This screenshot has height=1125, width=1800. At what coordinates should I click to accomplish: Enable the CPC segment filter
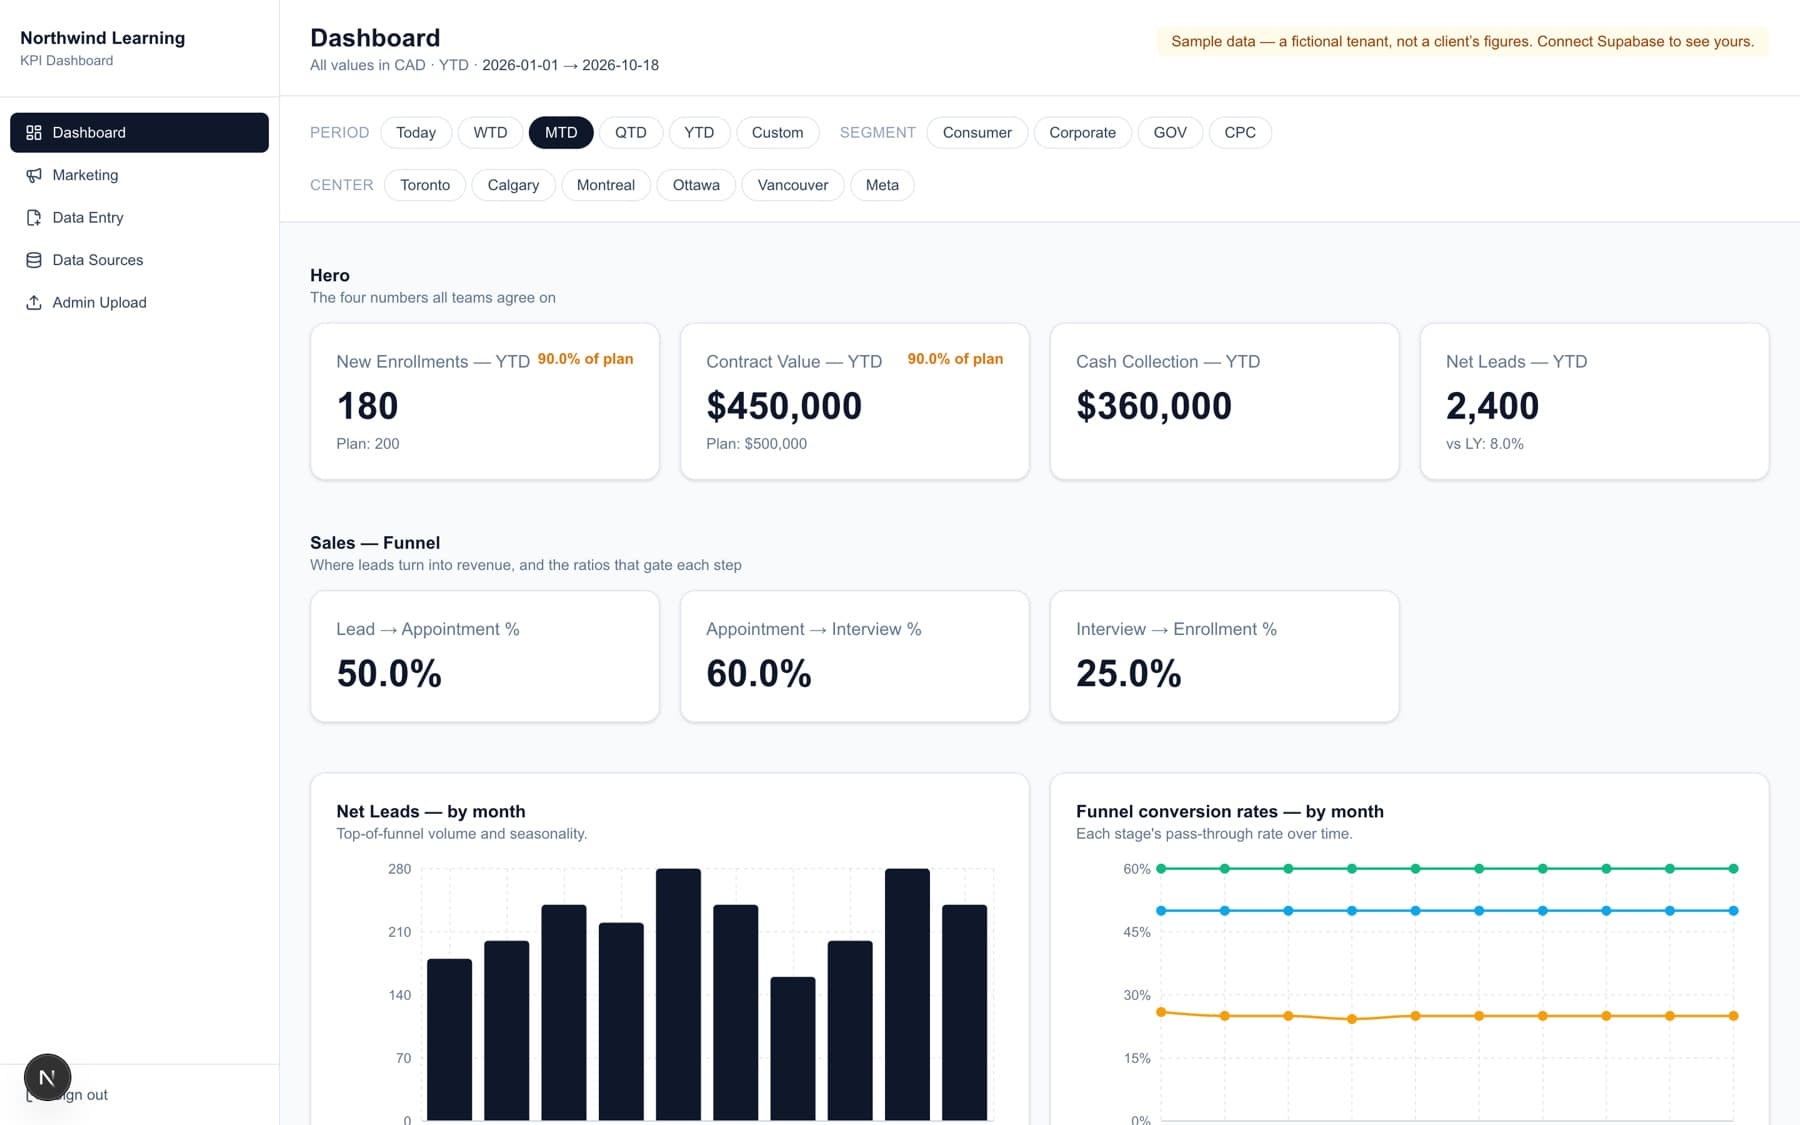click(x=1240, y=132)
